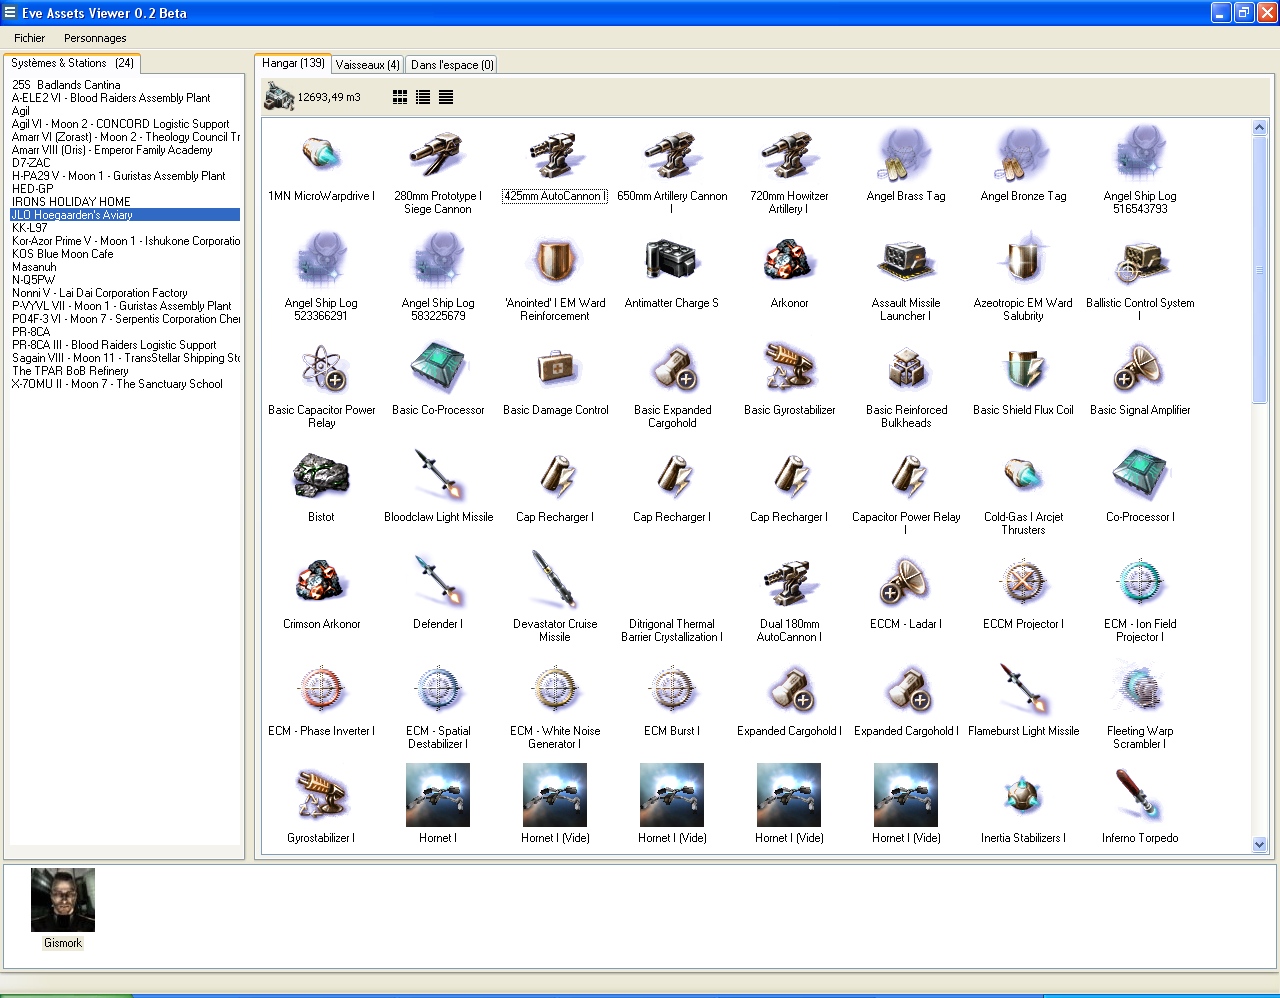Viewport: 1280px width, 998px height.
Task: Select Angel Ship Log 523366291 icon
Action: (x=321, y=262)
